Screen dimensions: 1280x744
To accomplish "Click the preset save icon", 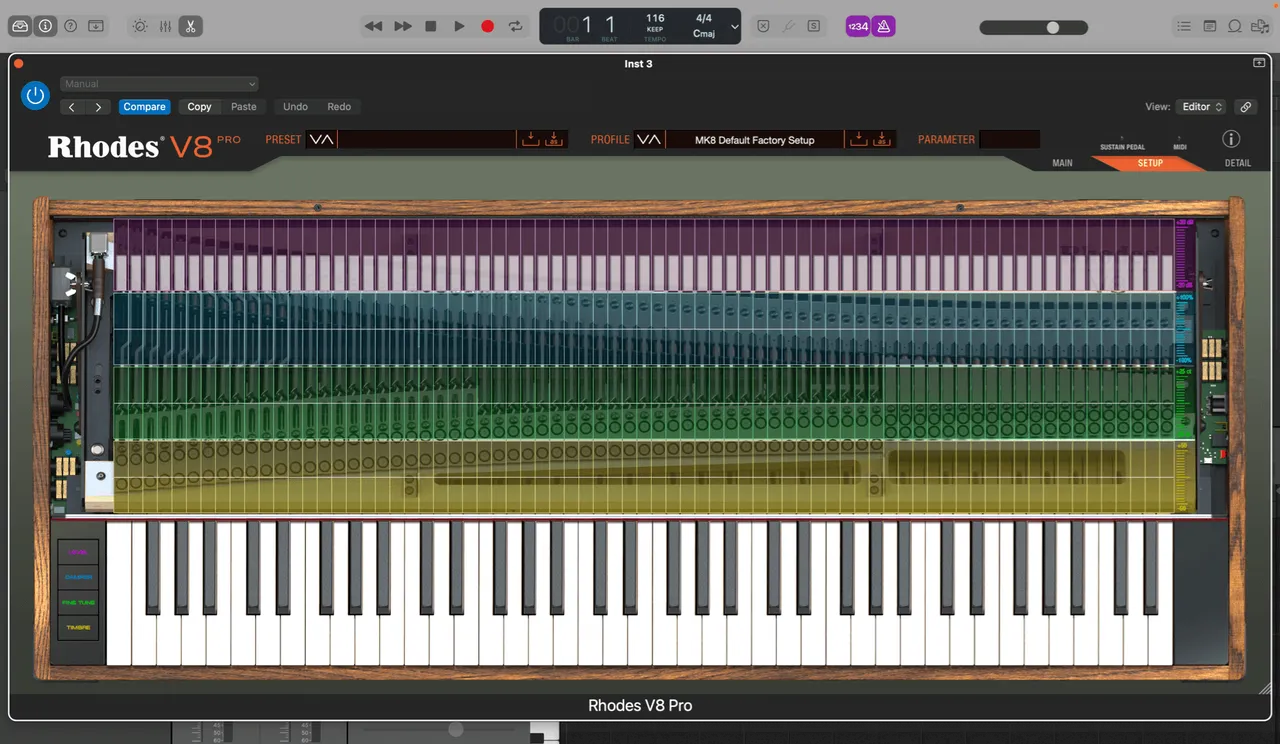I will [x=530, y=139].
